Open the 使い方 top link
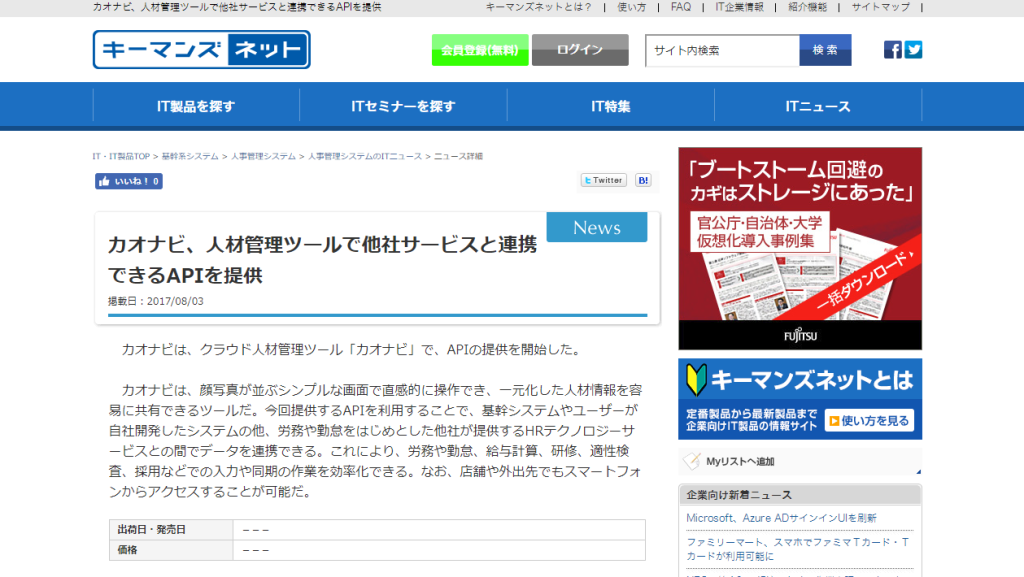Image resolution: width=1024 pixels, height=577 pixels. point(632,7)
